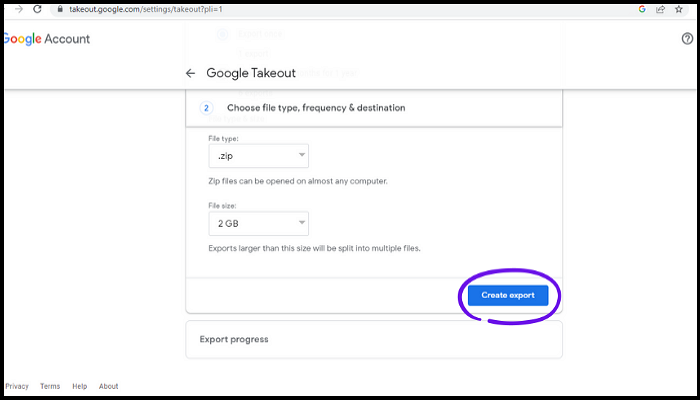Viewport: 700px width, 400px height.
Task: Click the share page icon in address bar
Action: 661,8
